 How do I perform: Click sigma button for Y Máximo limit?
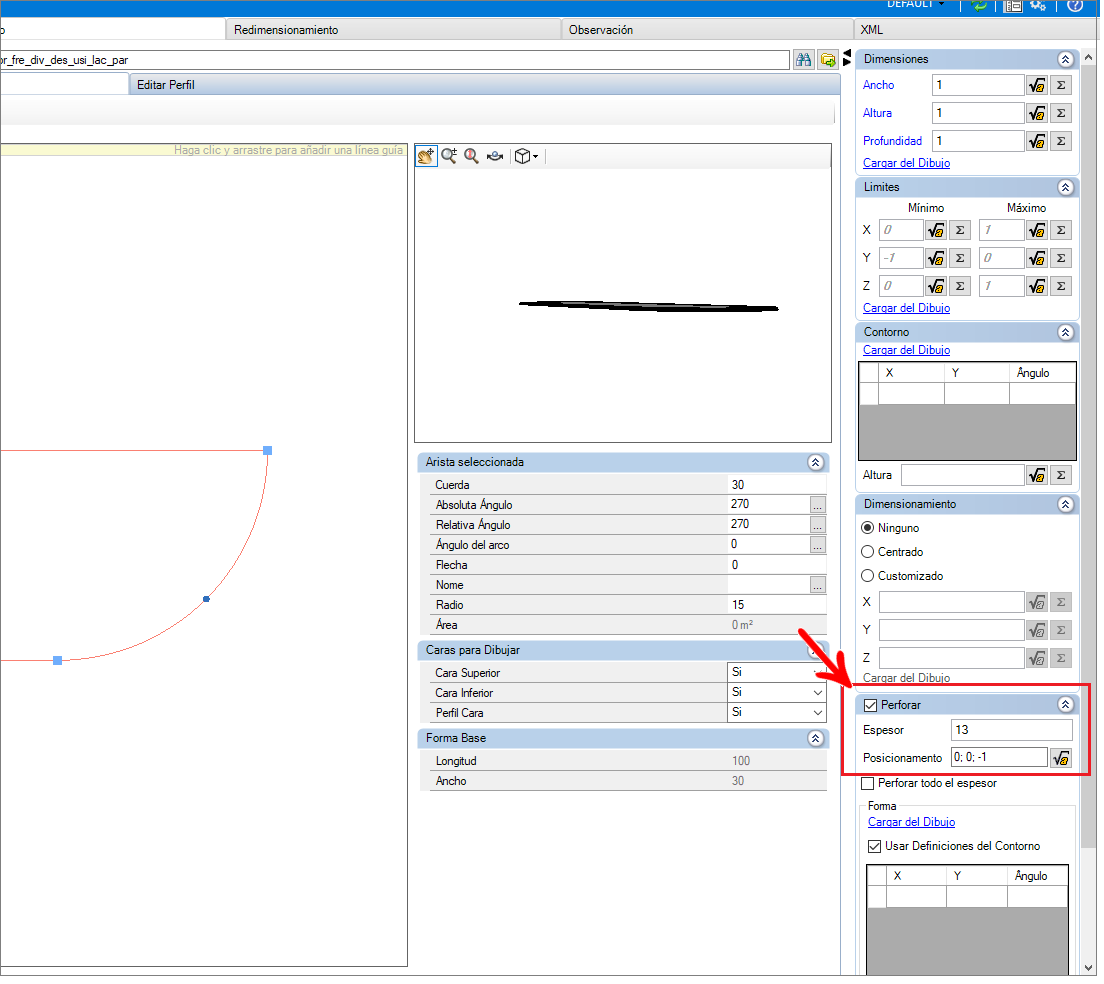[x=1063, y=259]
